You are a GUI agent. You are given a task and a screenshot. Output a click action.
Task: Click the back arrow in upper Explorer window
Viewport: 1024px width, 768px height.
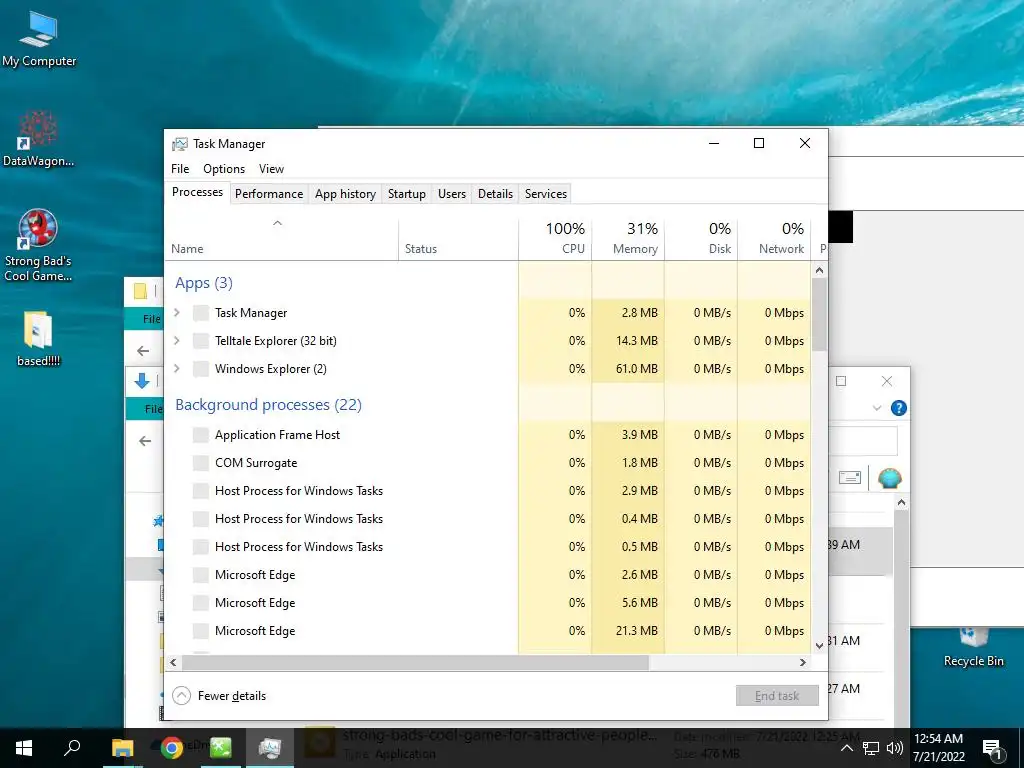tap(143, 351)
